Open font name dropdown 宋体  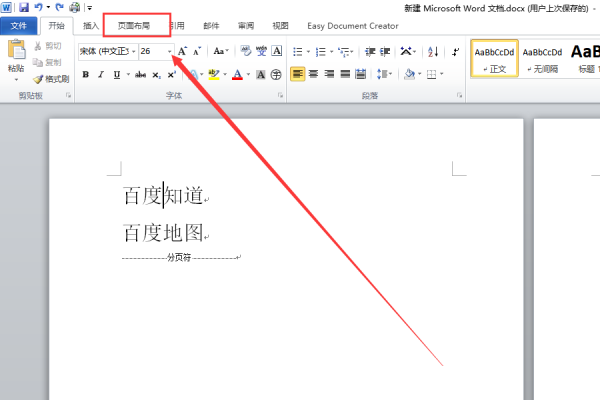click(x=134, y=51)
